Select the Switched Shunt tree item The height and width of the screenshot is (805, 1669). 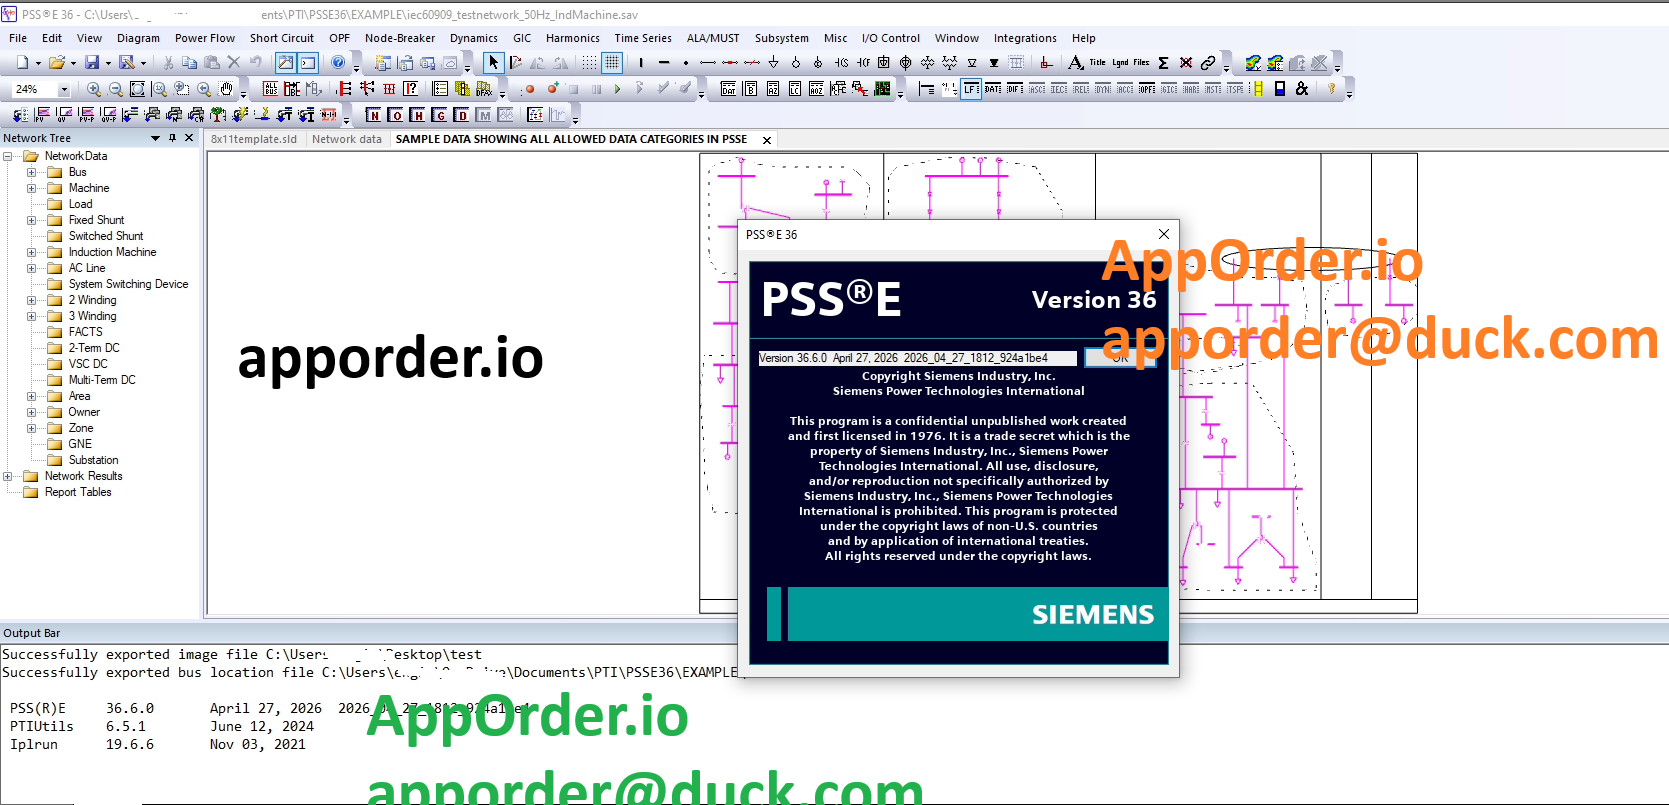106,236
